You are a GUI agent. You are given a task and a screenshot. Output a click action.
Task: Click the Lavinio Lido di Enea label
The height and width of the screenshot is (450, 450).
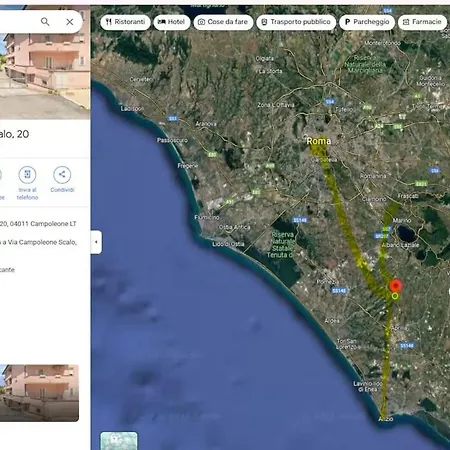pos(368,387)
